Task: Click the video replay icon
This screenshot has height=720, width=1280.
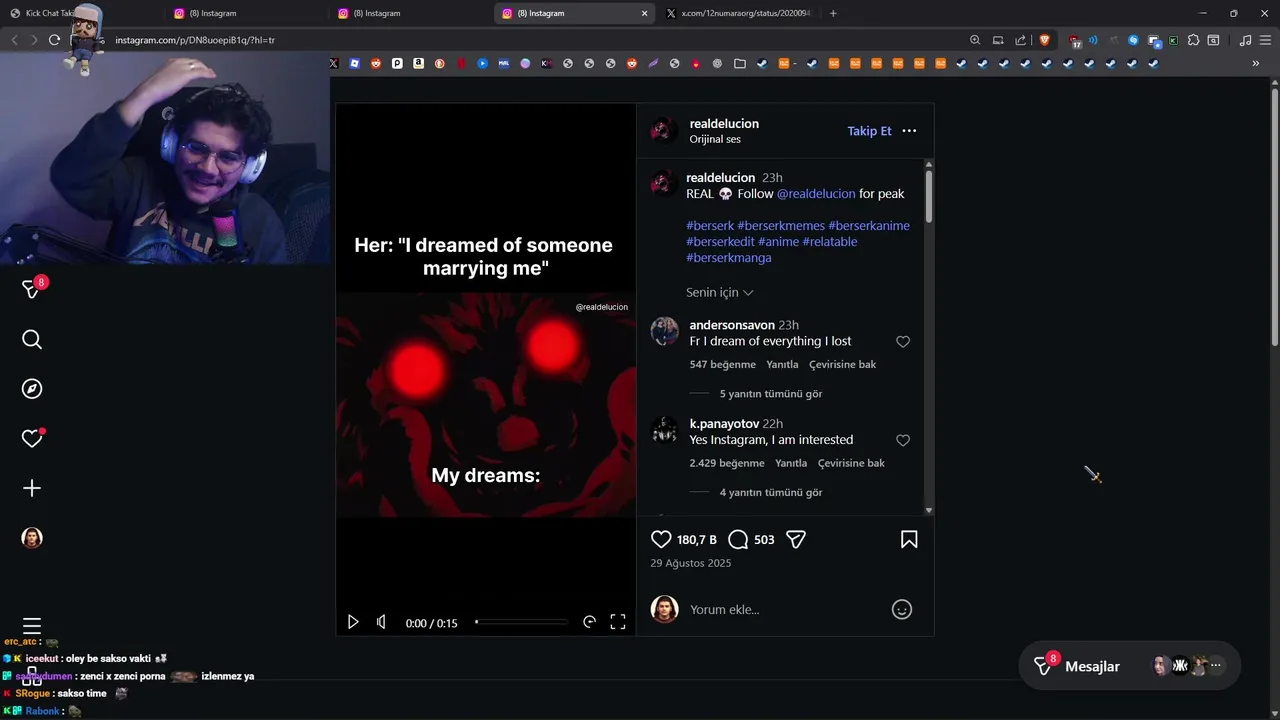Action: pos(589,622)
